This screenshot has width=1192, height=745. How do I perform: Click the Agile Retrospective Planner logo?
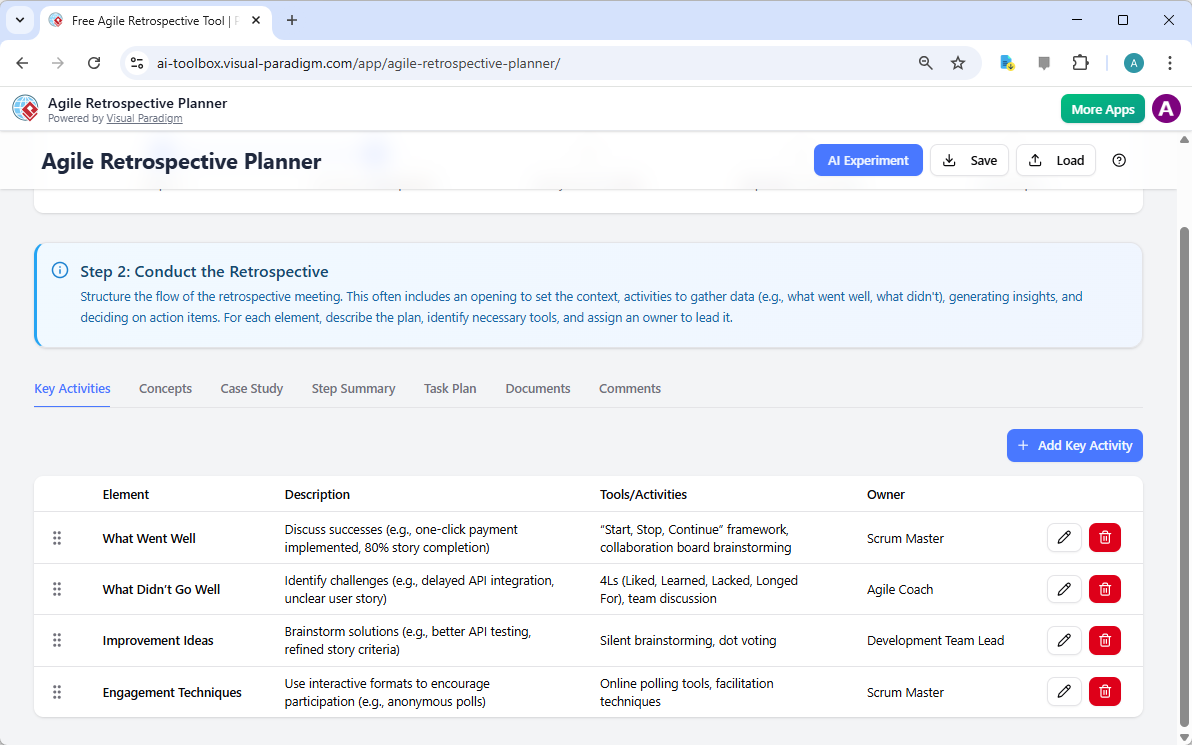click(25, 108)
